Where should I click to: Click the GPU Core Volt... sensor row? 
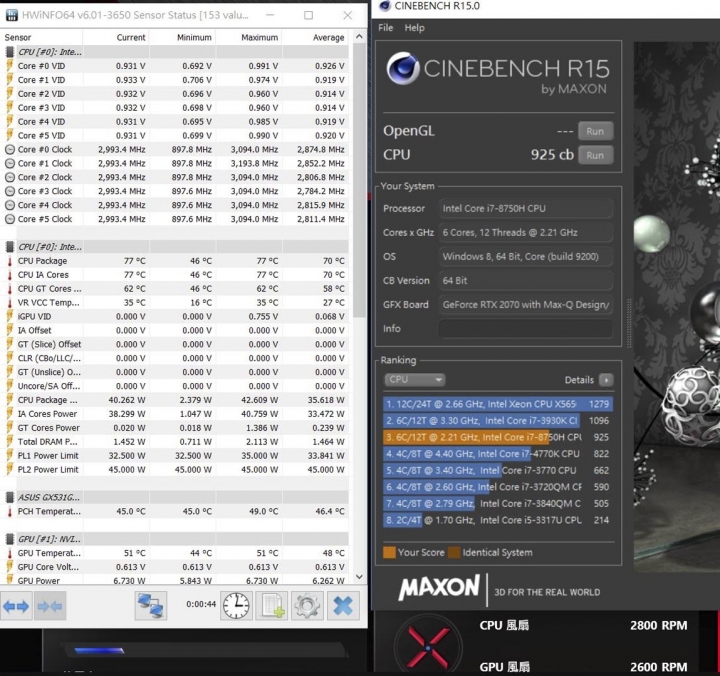tap(174, 567)
